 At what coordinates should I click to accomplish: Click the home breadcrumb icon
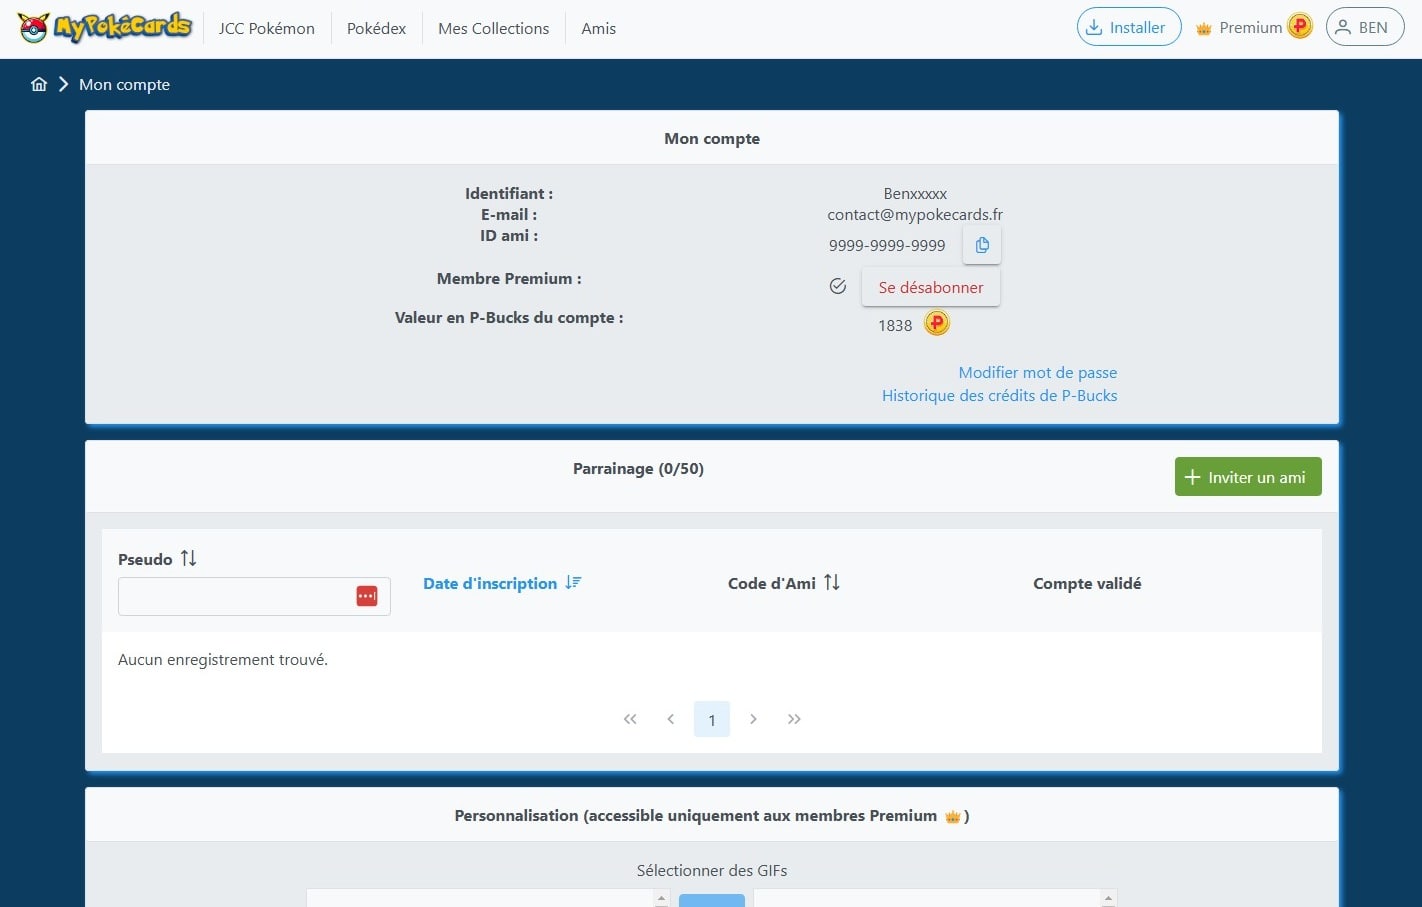coord(38,84)
